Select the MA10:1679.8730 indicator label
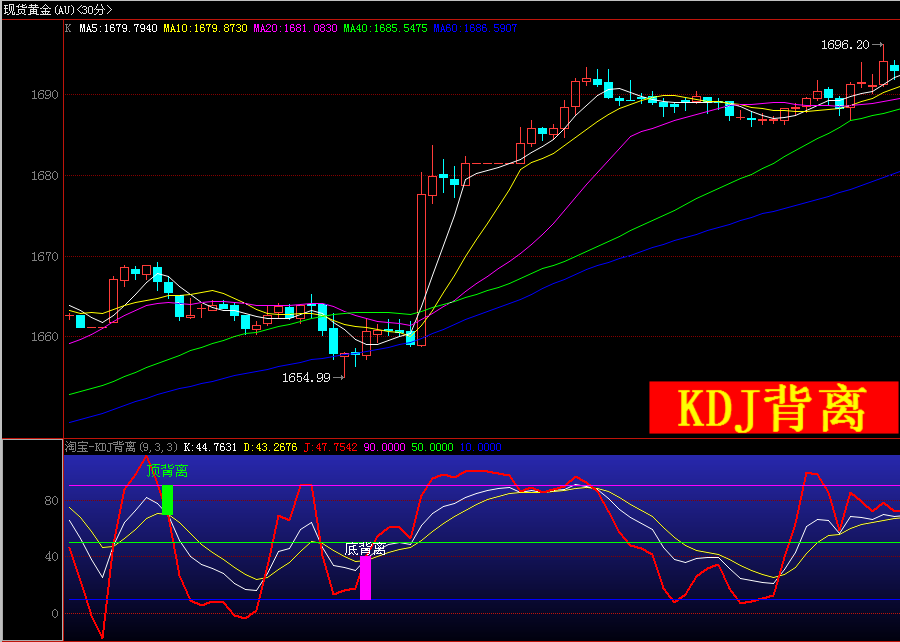 click(x=205, y=28)
